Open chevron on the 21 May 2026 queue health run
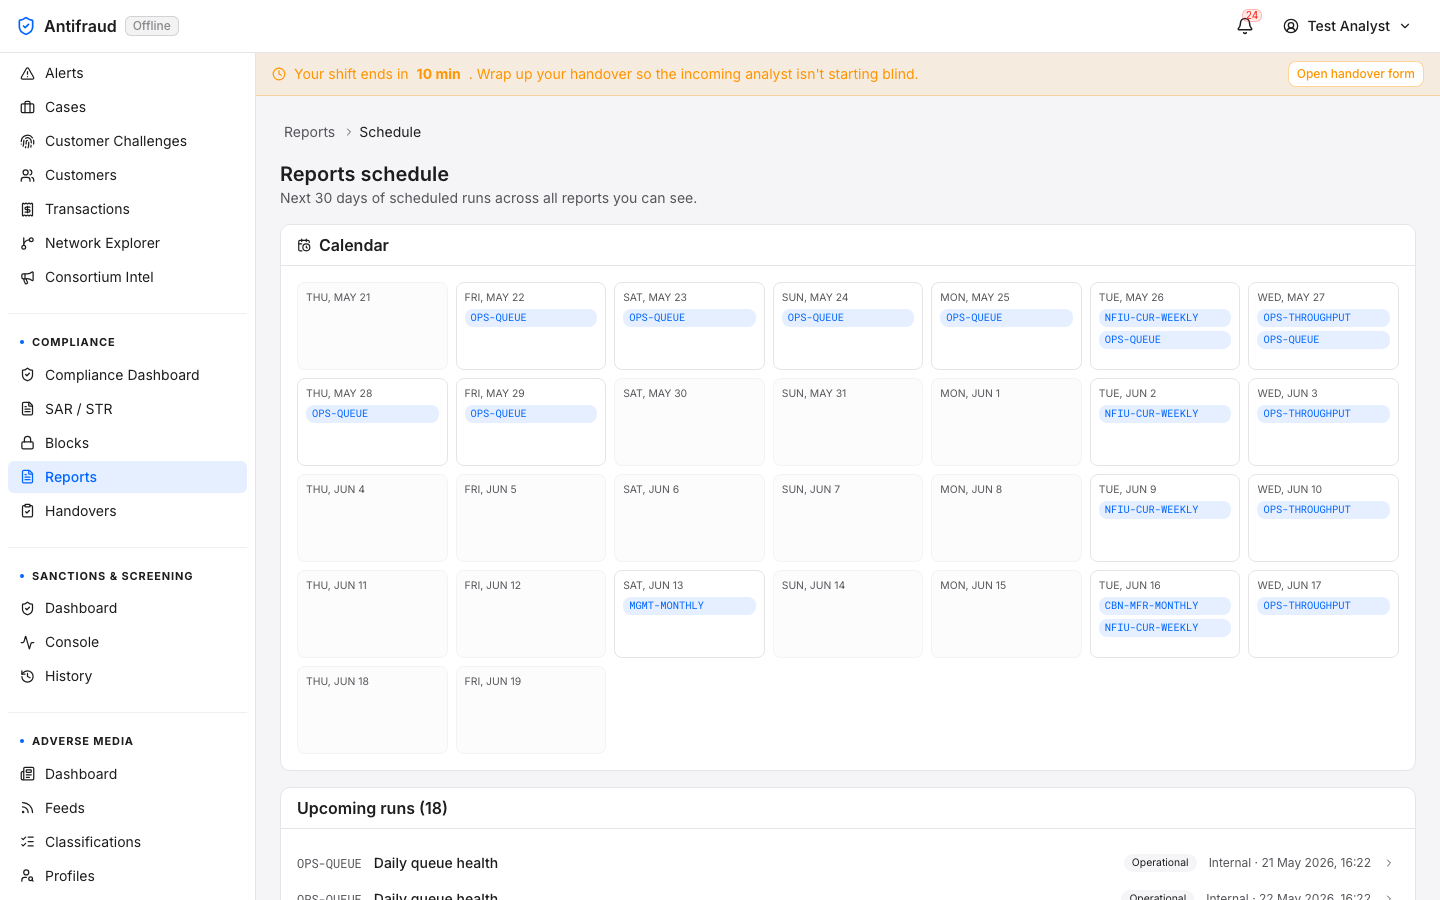 pyautogui.click(x=1389, y=863)
